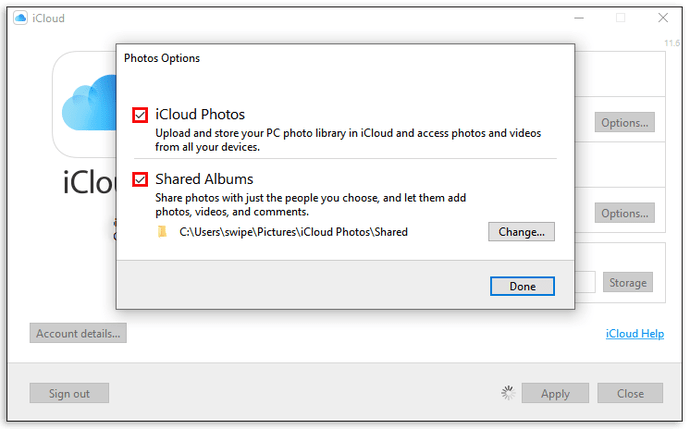Follow the iCloud Help link

click(635, 334)
